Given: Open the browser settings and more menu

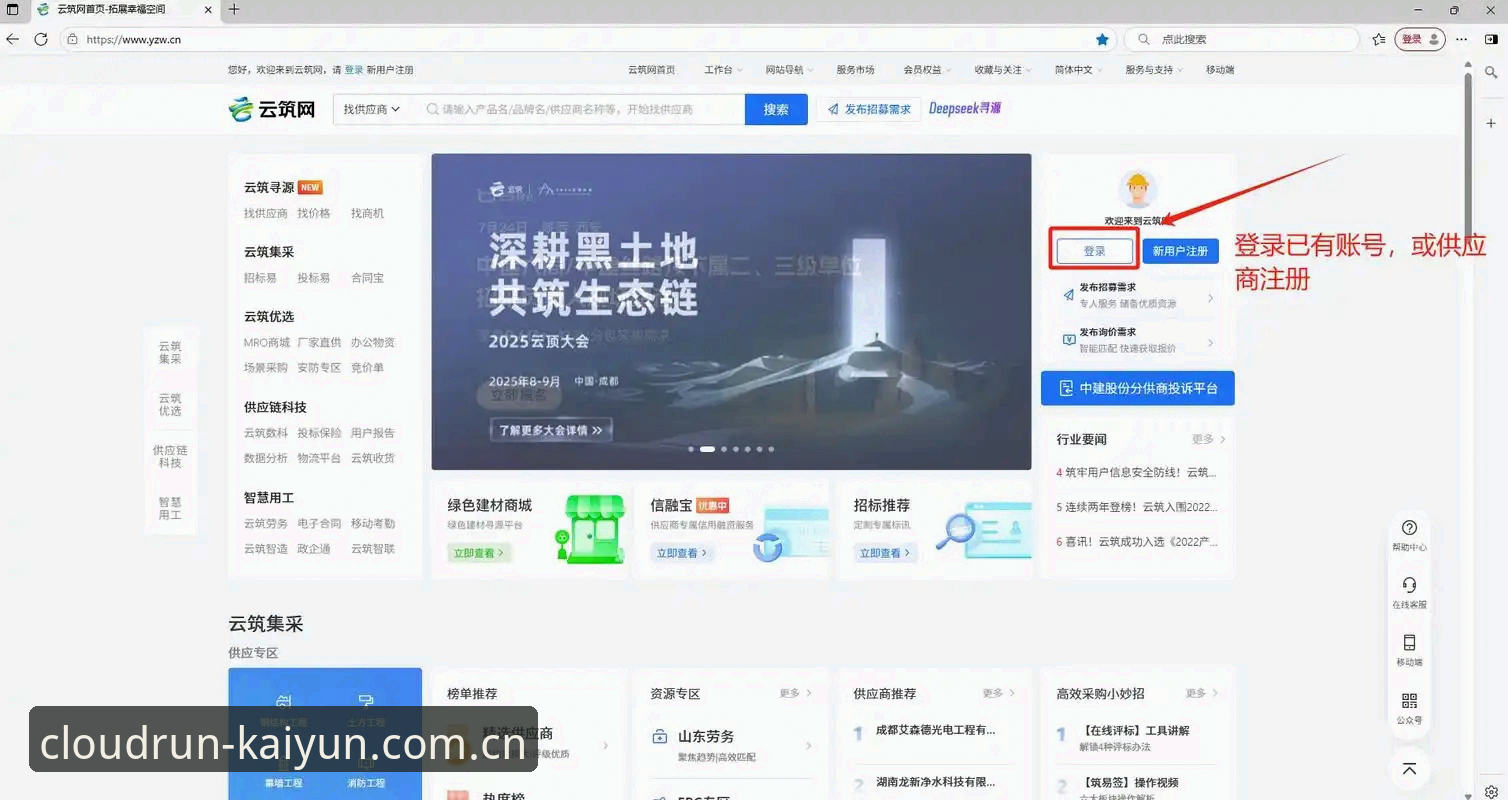Looking at the screenshot, I should point(1462,39).
